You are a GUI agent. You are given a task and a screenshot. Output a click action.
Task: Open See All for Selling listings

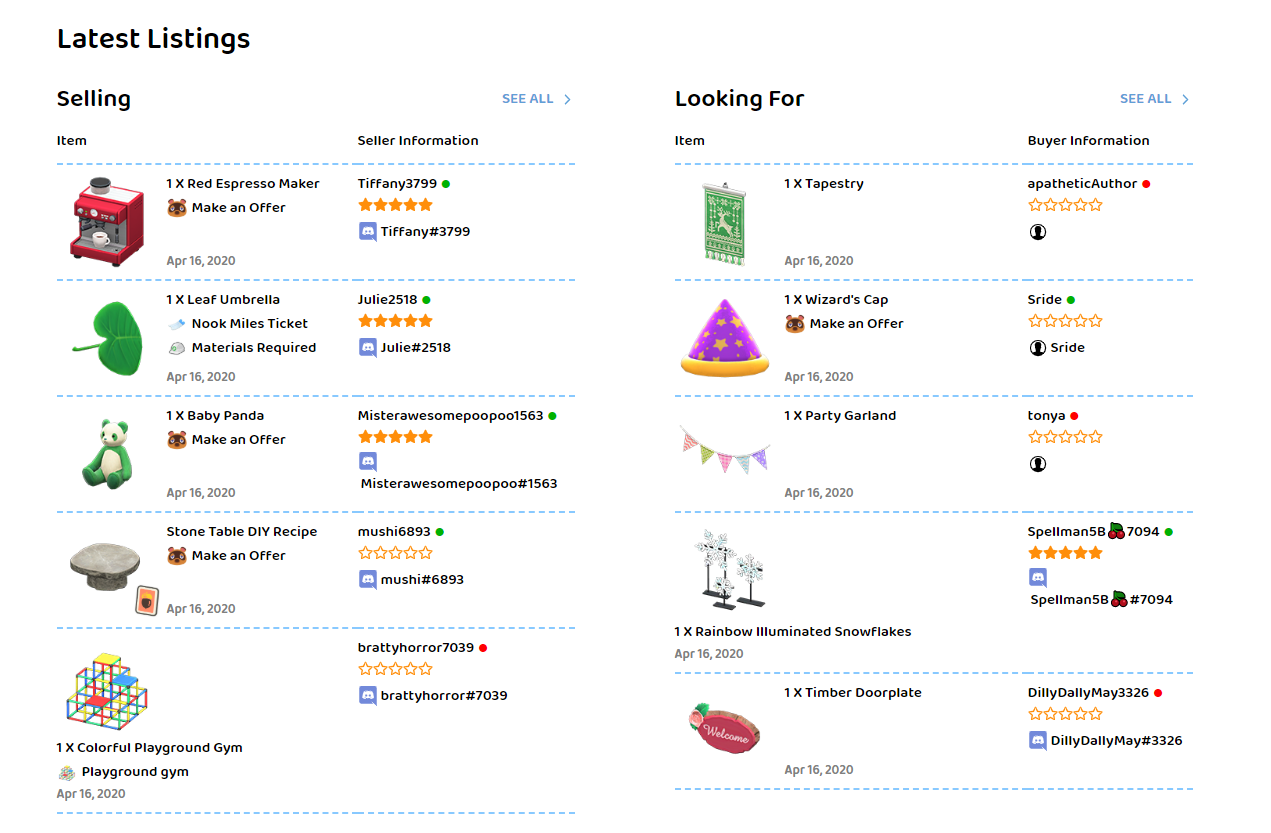(527, 99)
